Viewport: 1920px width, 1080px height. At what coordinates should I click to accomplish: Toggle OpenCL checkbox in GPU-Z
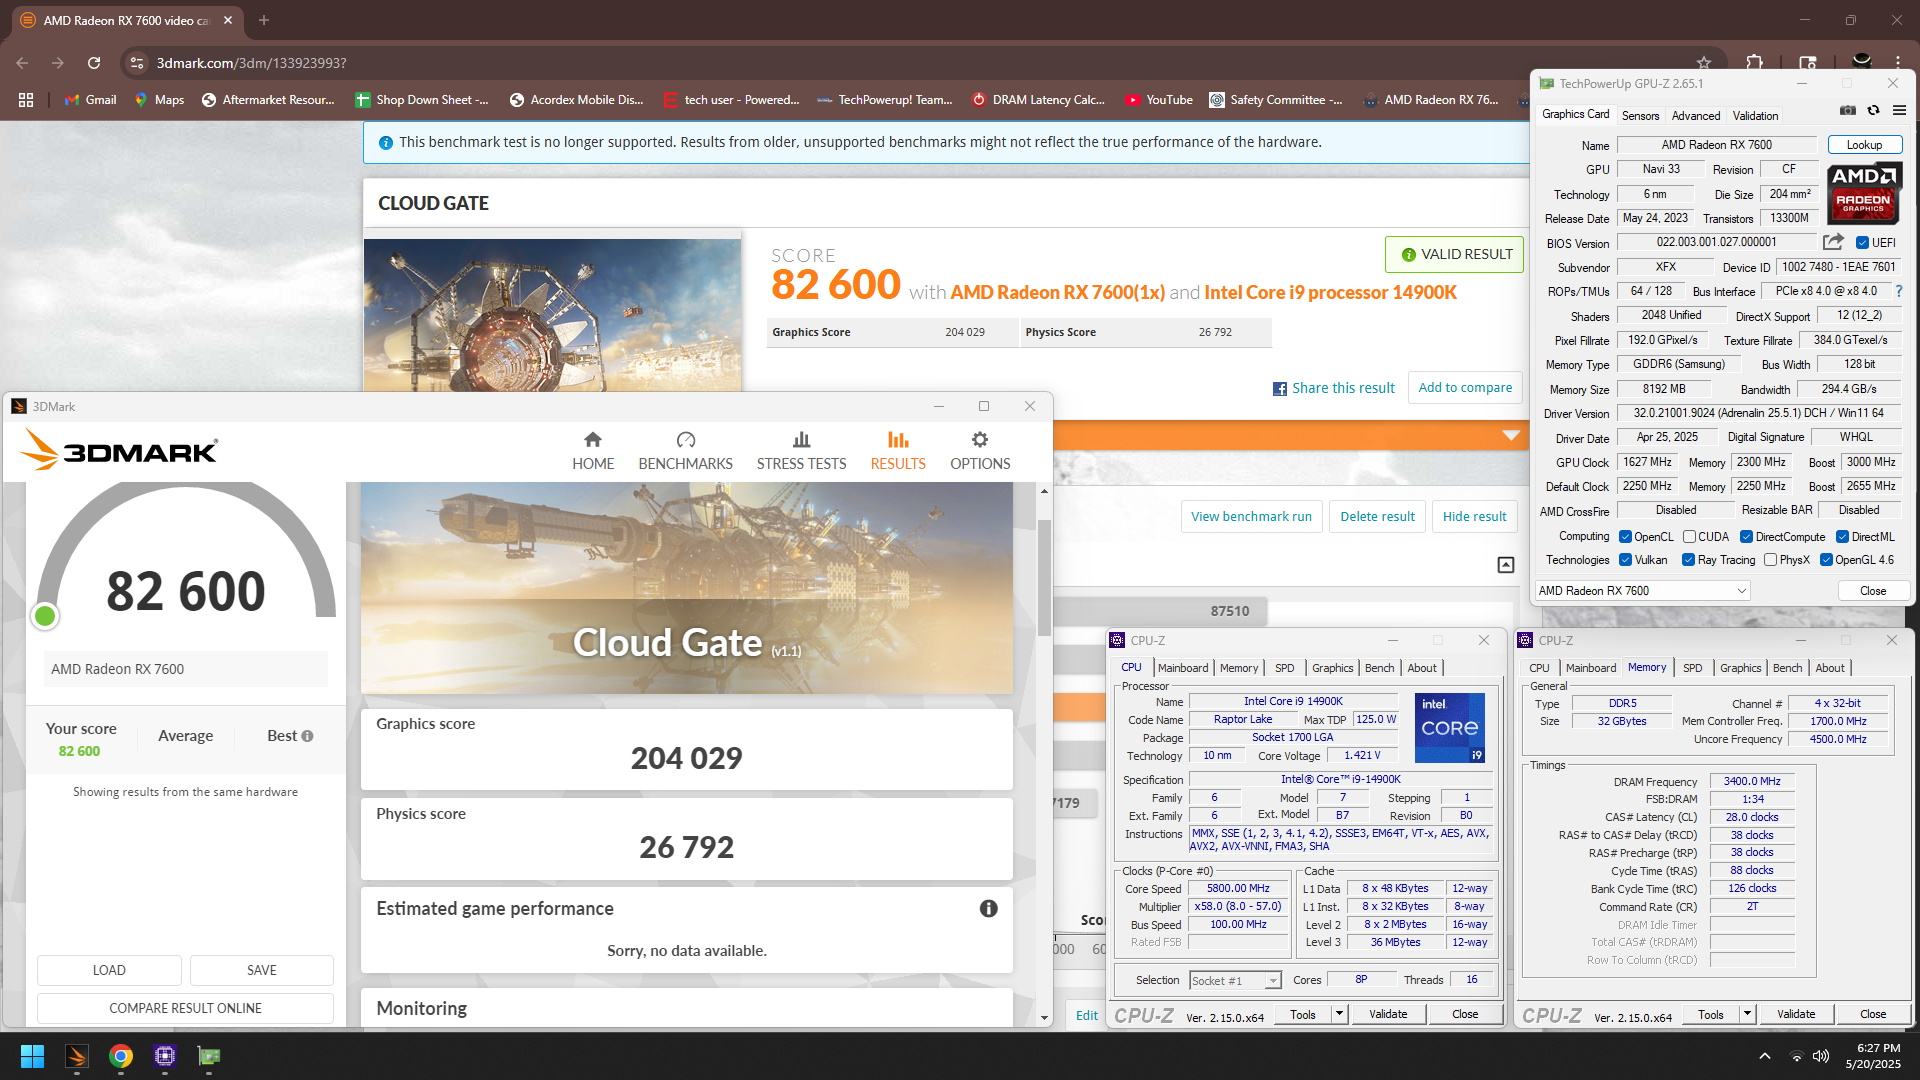coord(1625,537)
